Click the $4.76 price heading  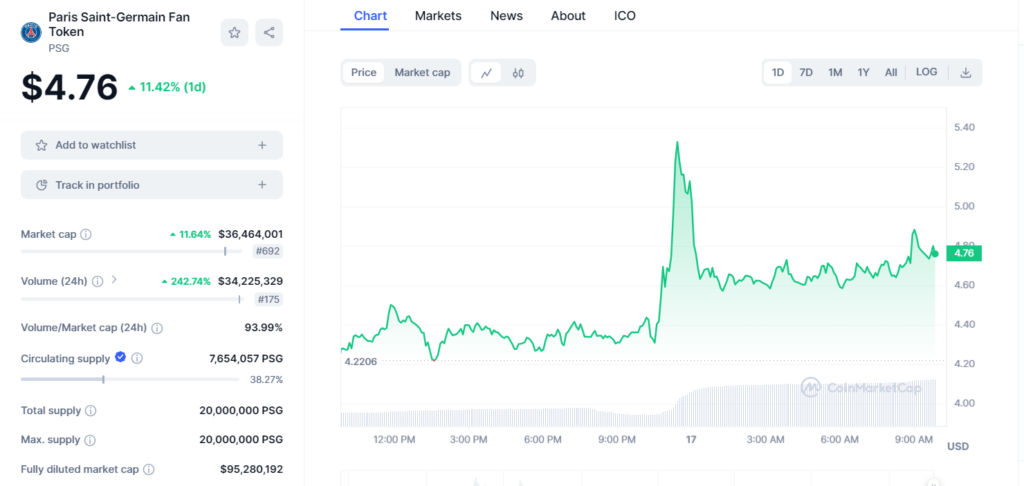69,88
